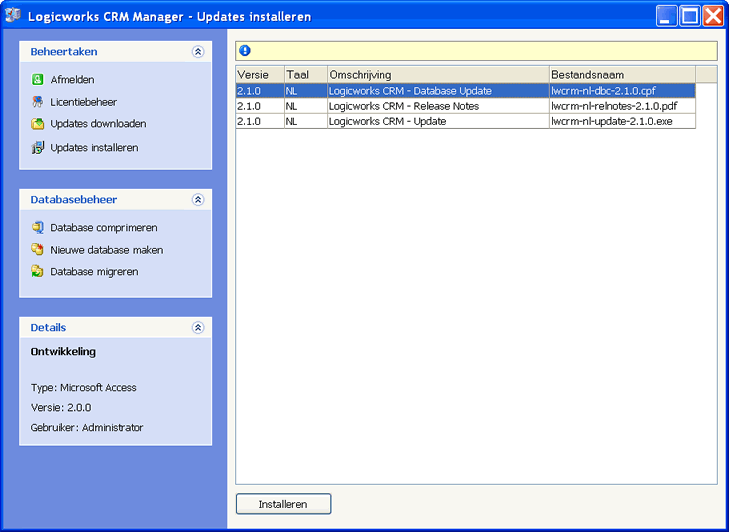This screenshot has height=532, width=729.
Task: Click the Beheertaken panel title
Action: [64, 52]
